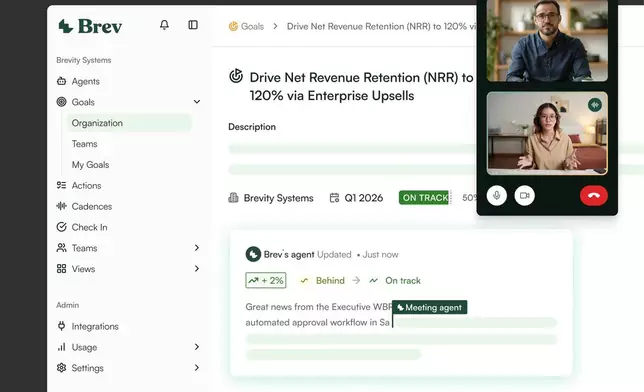Screen dimensions: 644x392
Task: Click the Brevity Systems workspace label in sidebar
Action: click(84, 60)
